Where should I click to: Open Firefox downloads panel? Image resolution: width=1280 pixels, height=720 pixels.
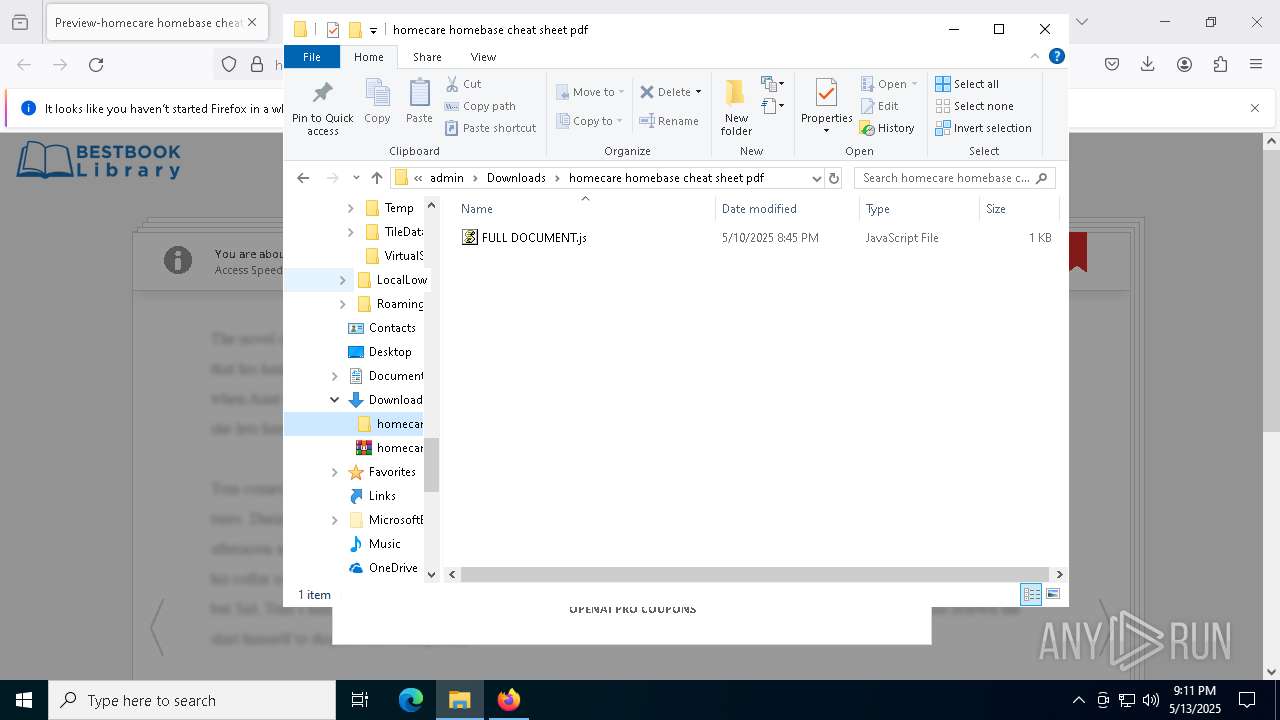click(1148, 65)
